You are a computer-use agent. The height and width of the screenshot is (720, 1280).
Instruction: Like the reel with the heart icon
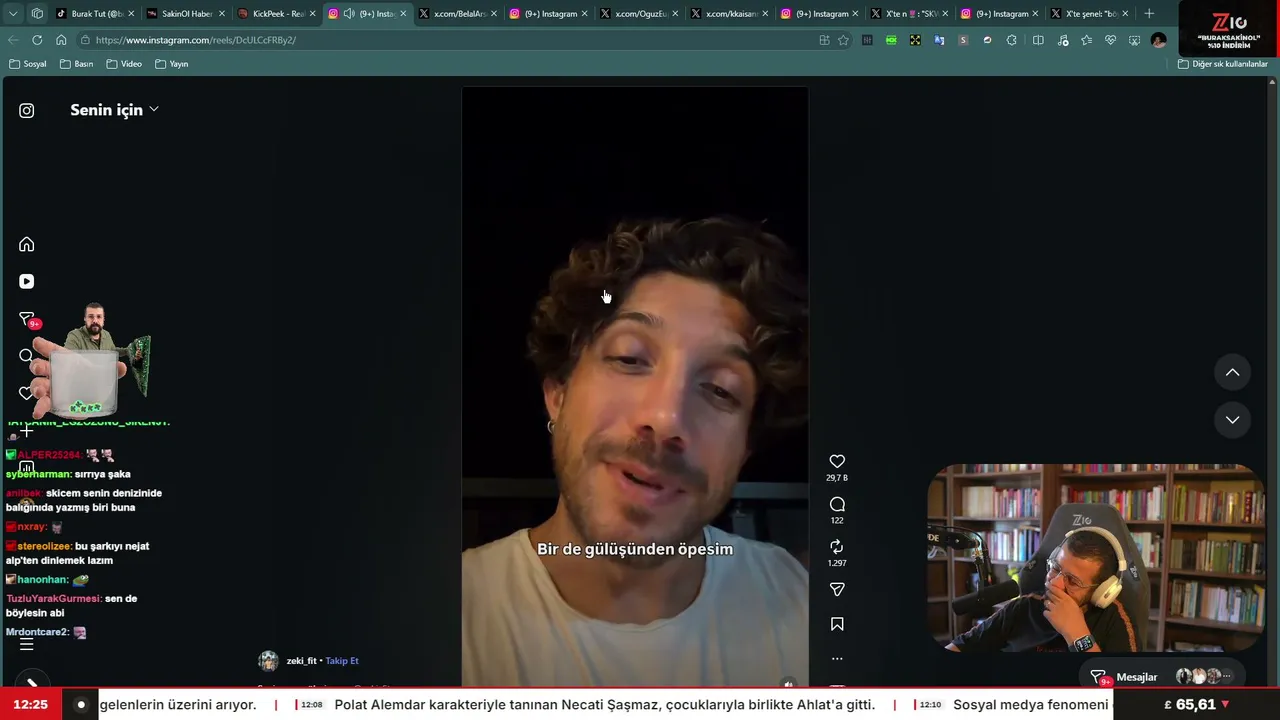click(x=837, y=461)
